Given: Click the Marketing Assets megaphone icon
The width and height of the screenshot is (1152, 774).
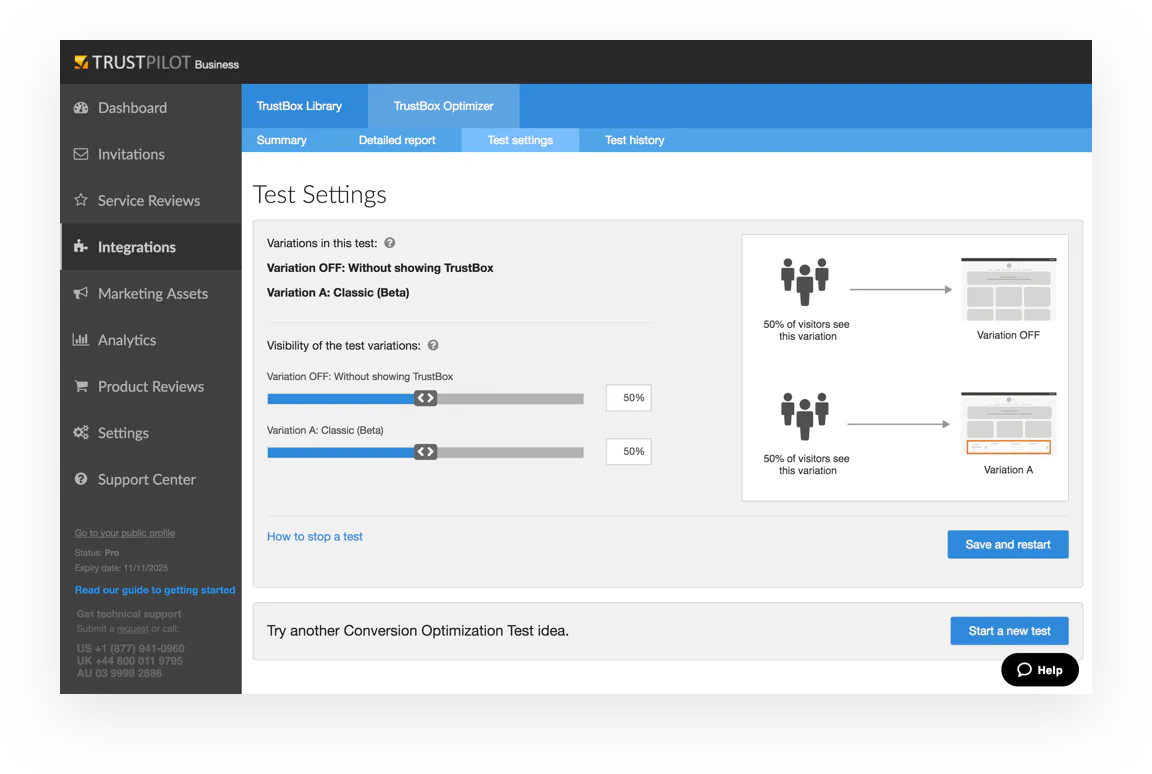Looking at the screenshot, I should point(81,293).
